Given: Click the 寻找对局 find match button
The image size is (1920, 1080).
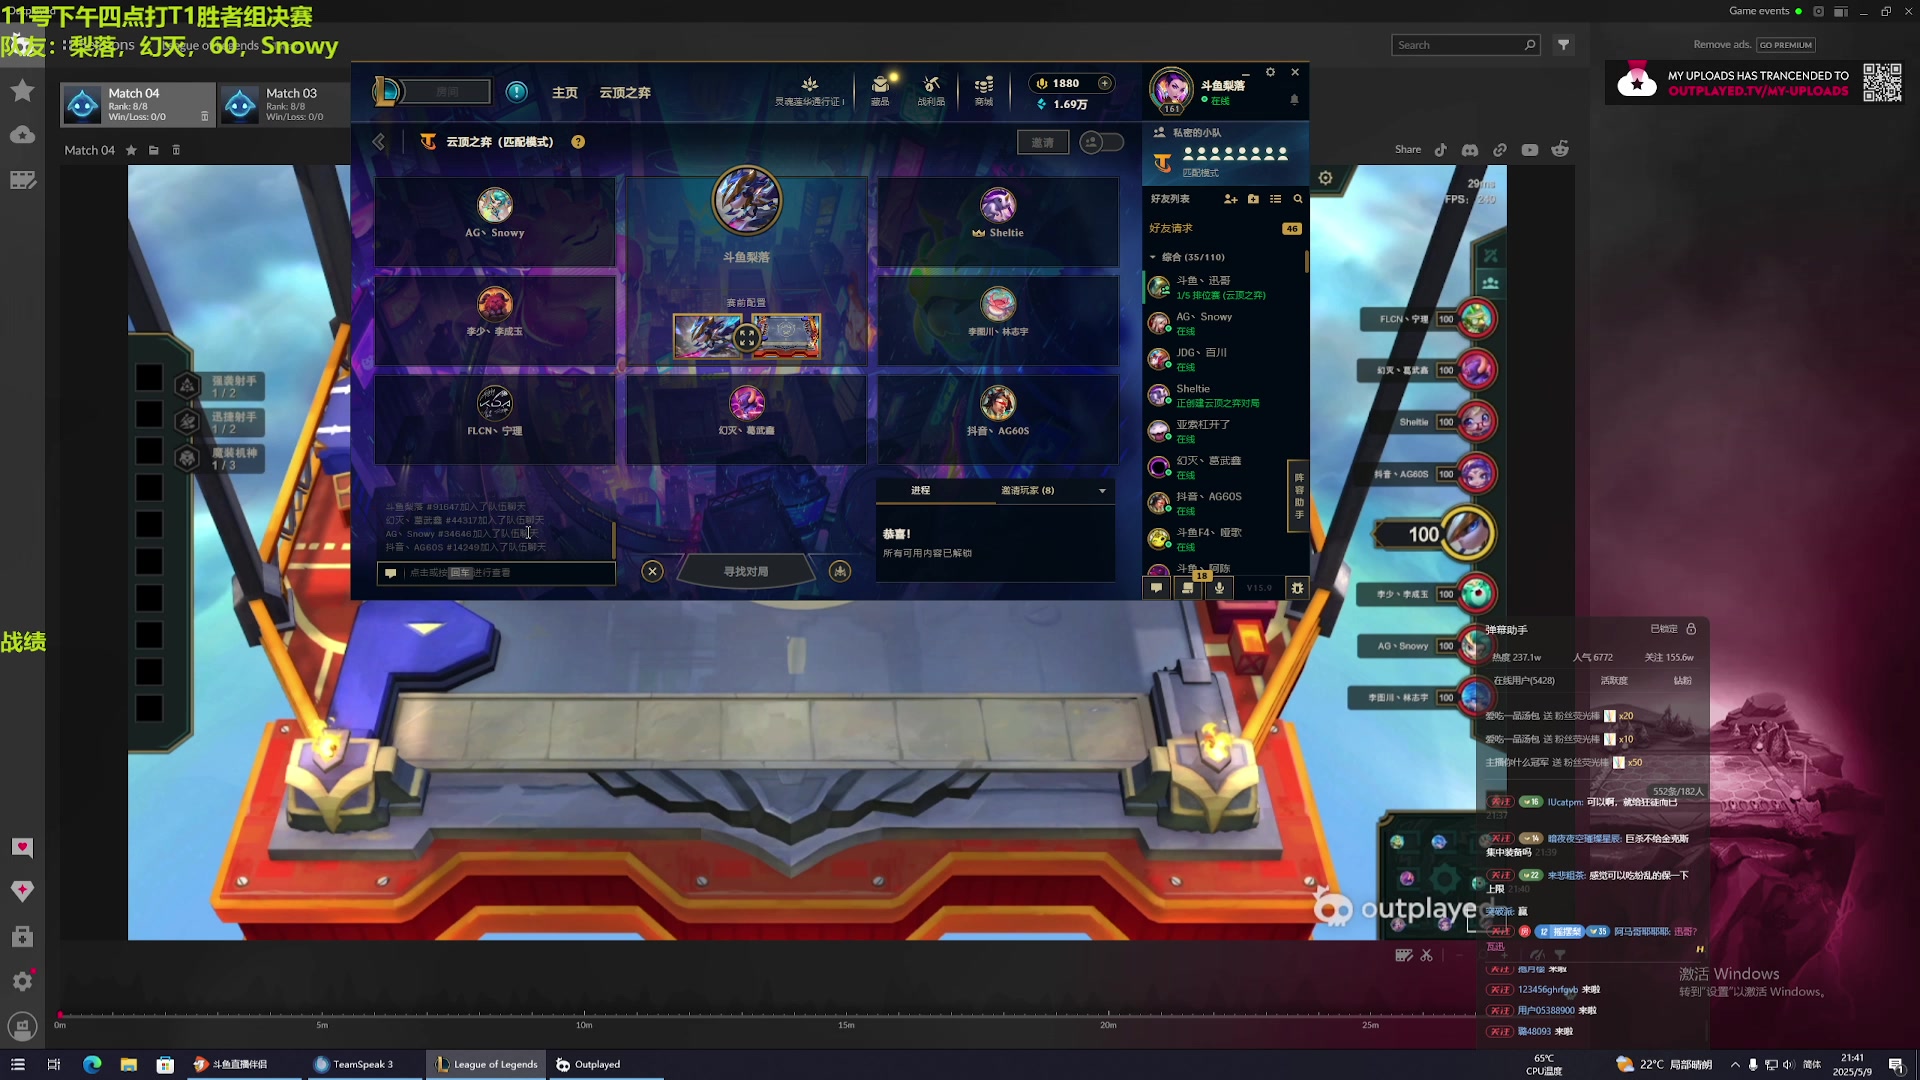Looking at the screenshot, I should point(746,571).
